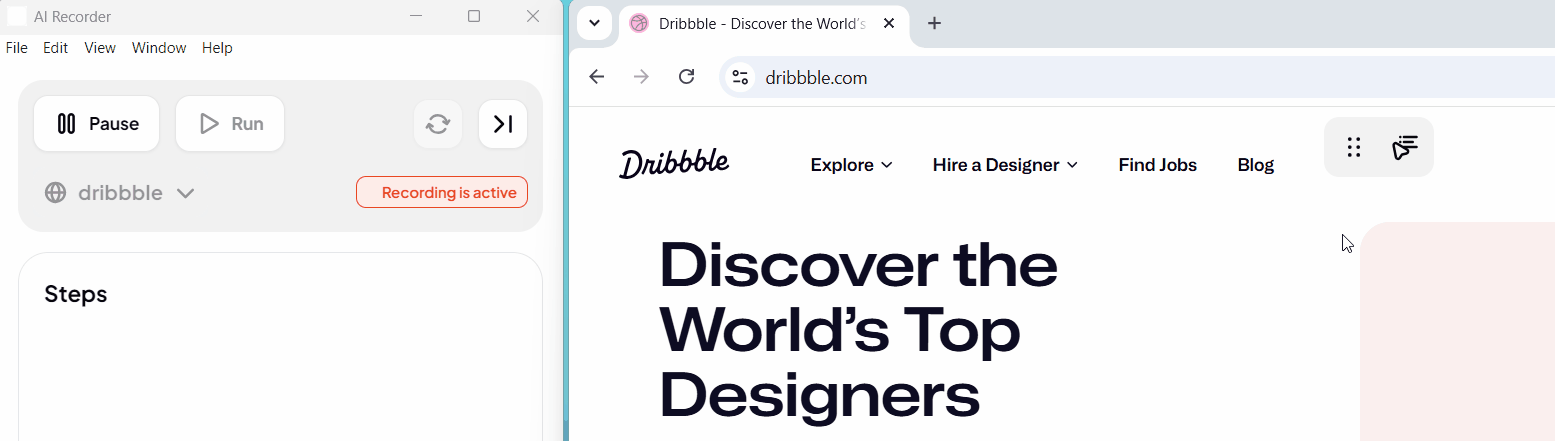Click the skip-to-end step icon

(x=503, y=124)
